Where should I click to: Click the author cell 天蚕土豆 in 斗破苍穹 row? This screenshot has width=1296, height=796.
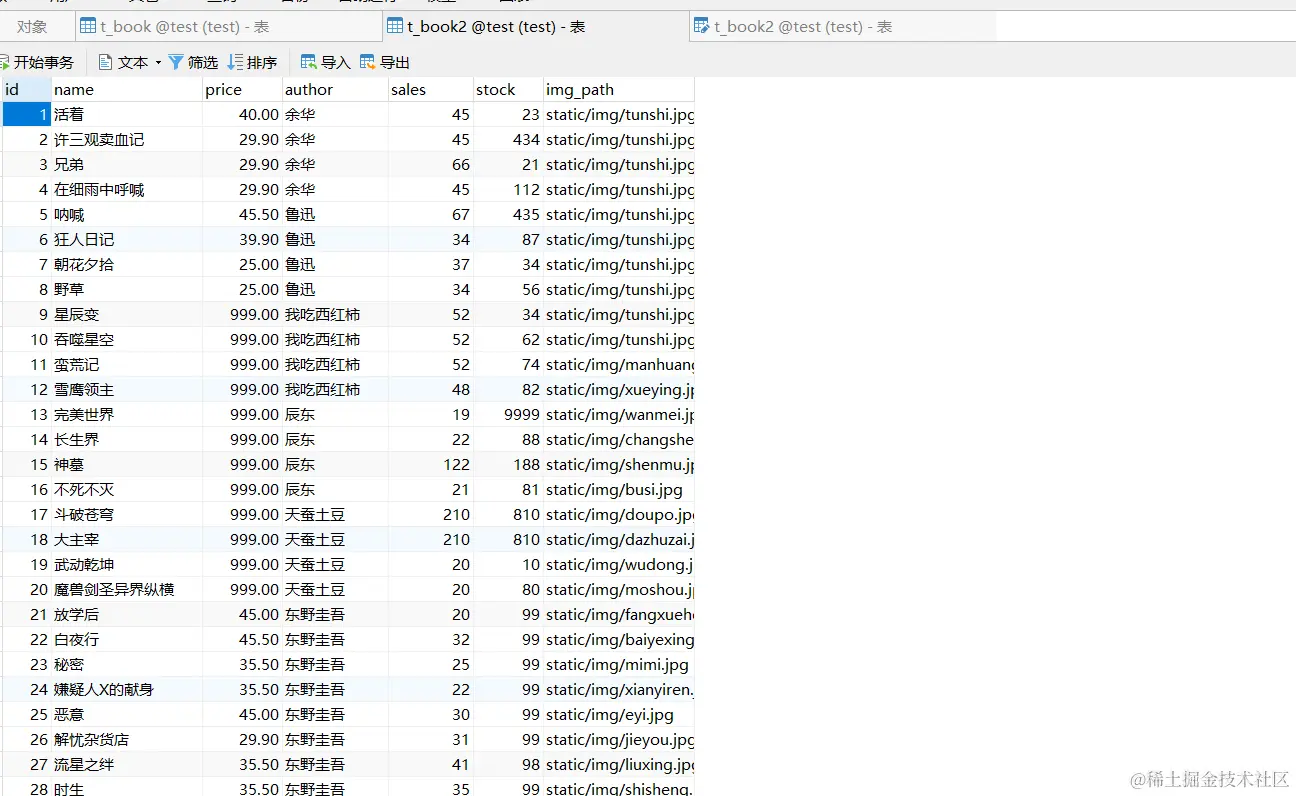point(335,514)
